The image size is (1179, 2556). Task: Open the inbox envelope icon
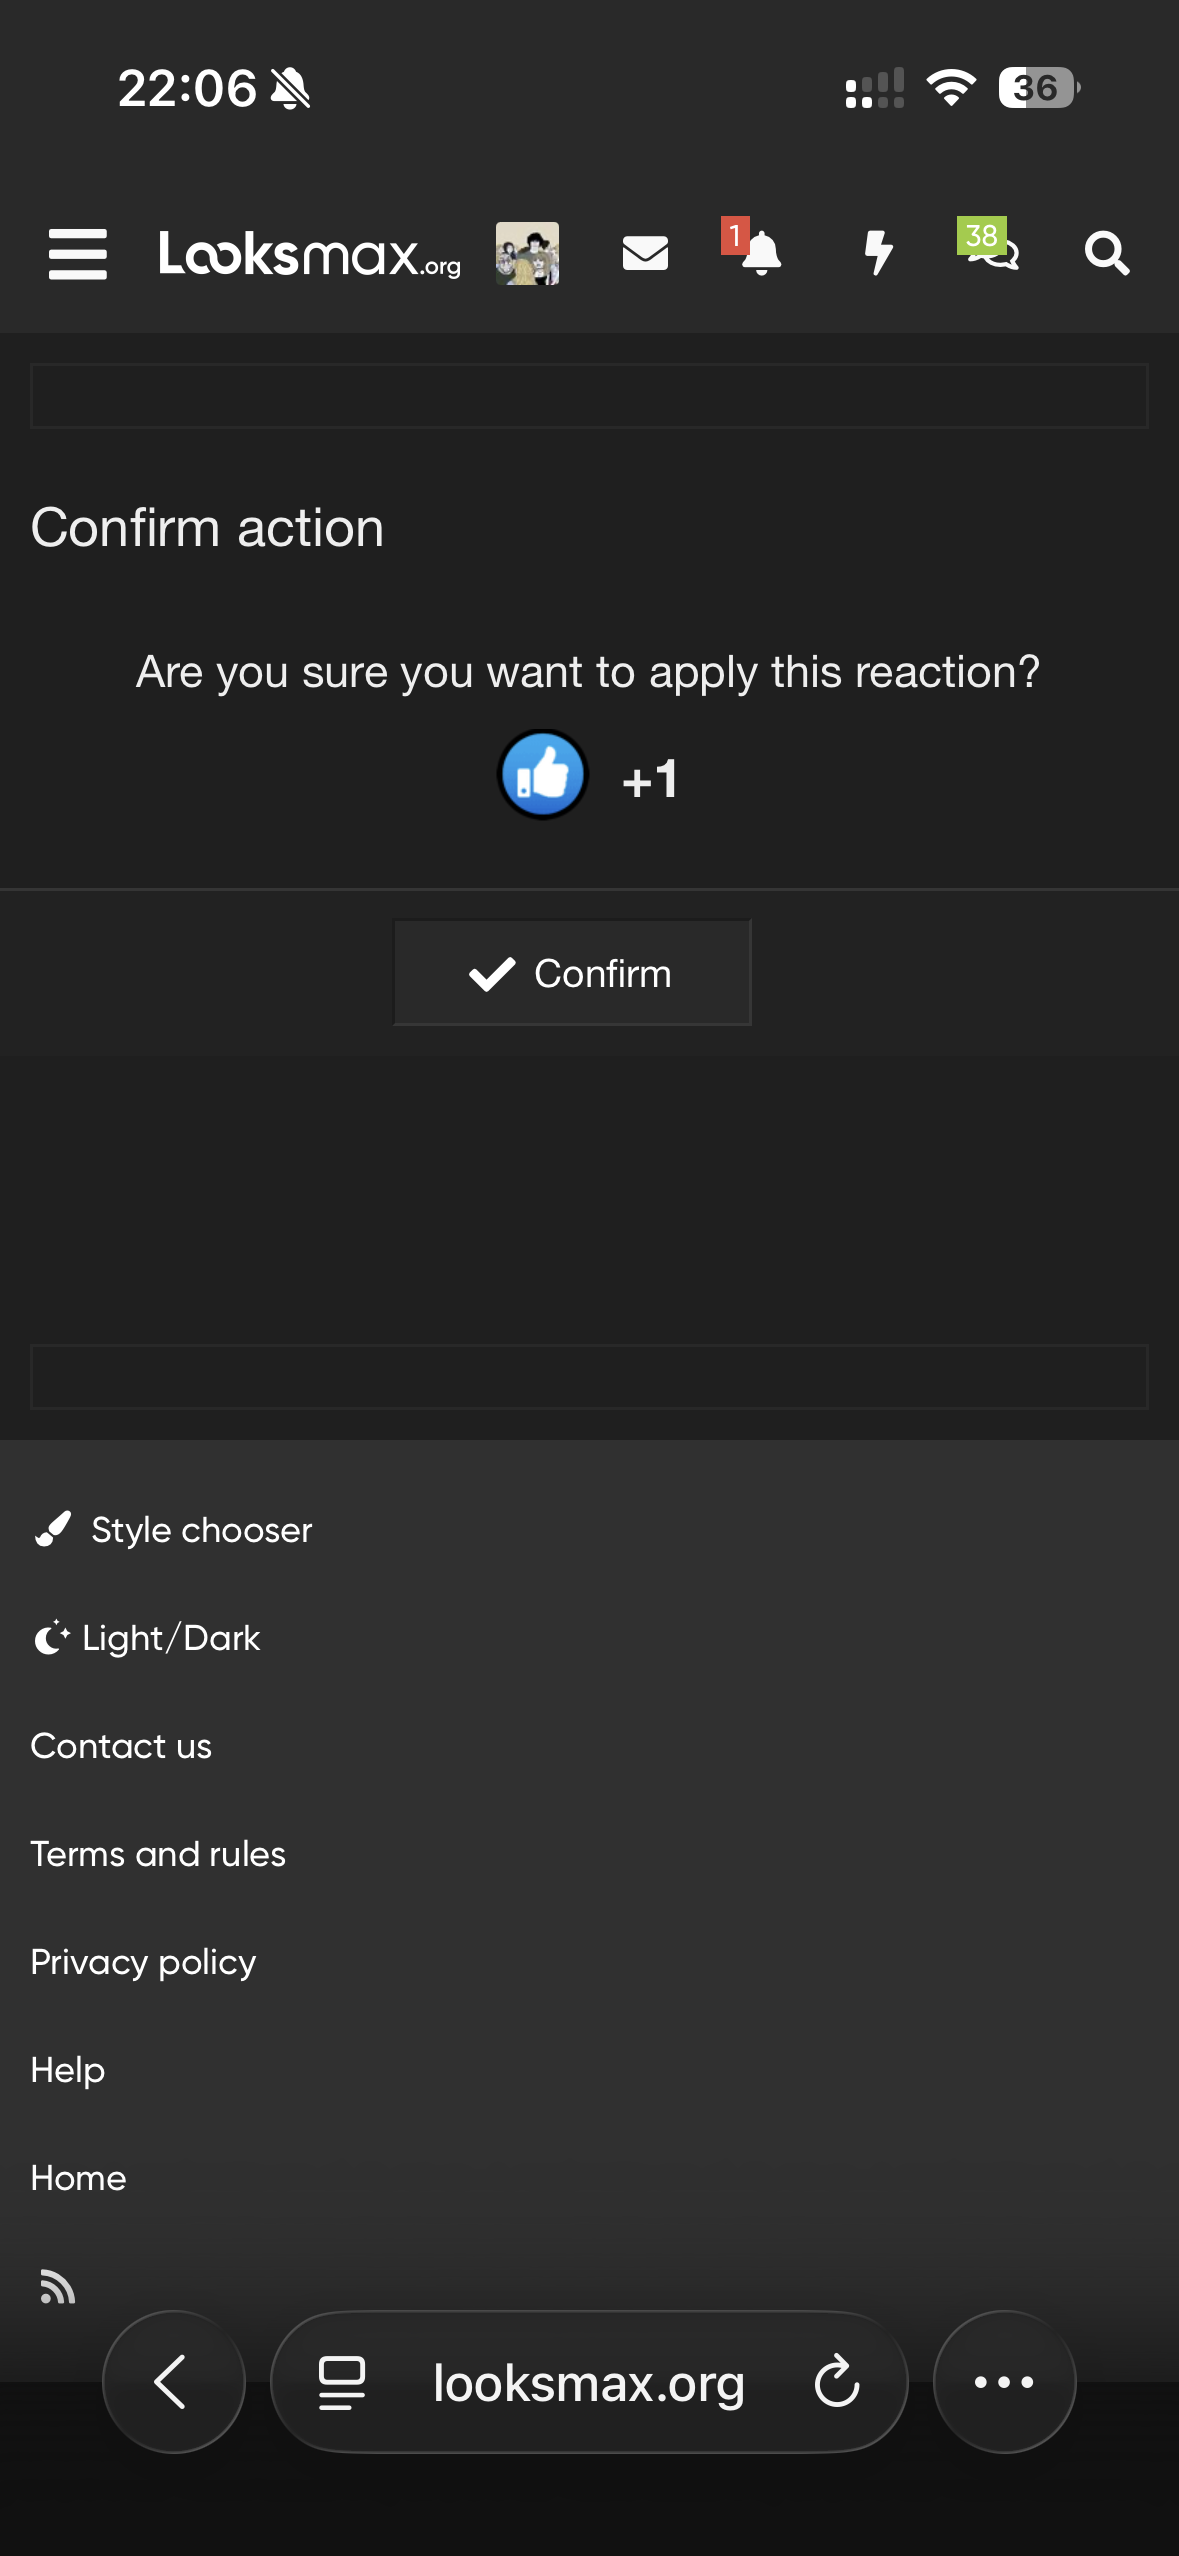pos(645,254)
